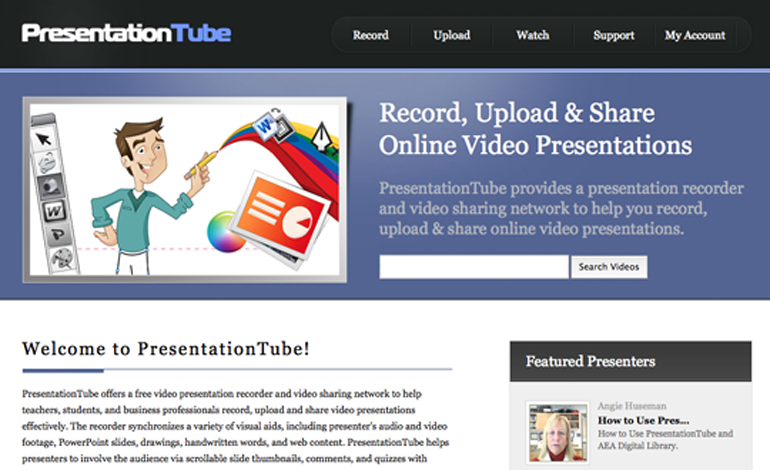The height and width of the screenshot is (470, 770).
Task: Click the "Welcome to PresentationTube!" heading
Action: [166, 349]
